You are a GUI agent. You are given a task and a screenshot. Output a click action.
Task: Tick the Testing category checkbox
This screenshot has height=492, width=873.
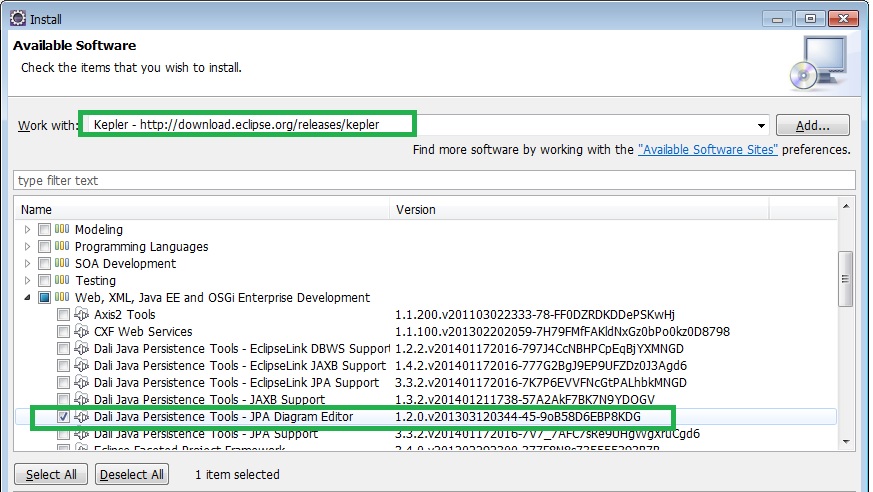coord(44,281)
